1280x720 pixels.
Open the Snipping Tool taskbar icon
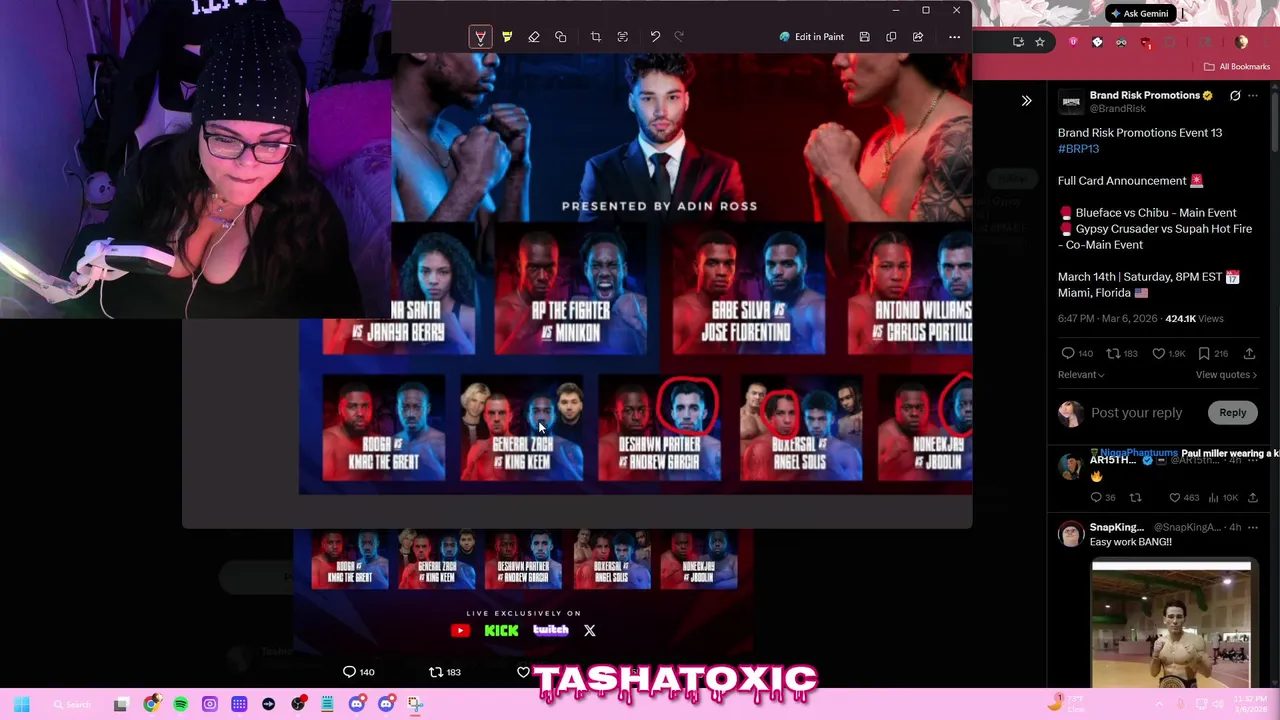coord(415,704)
